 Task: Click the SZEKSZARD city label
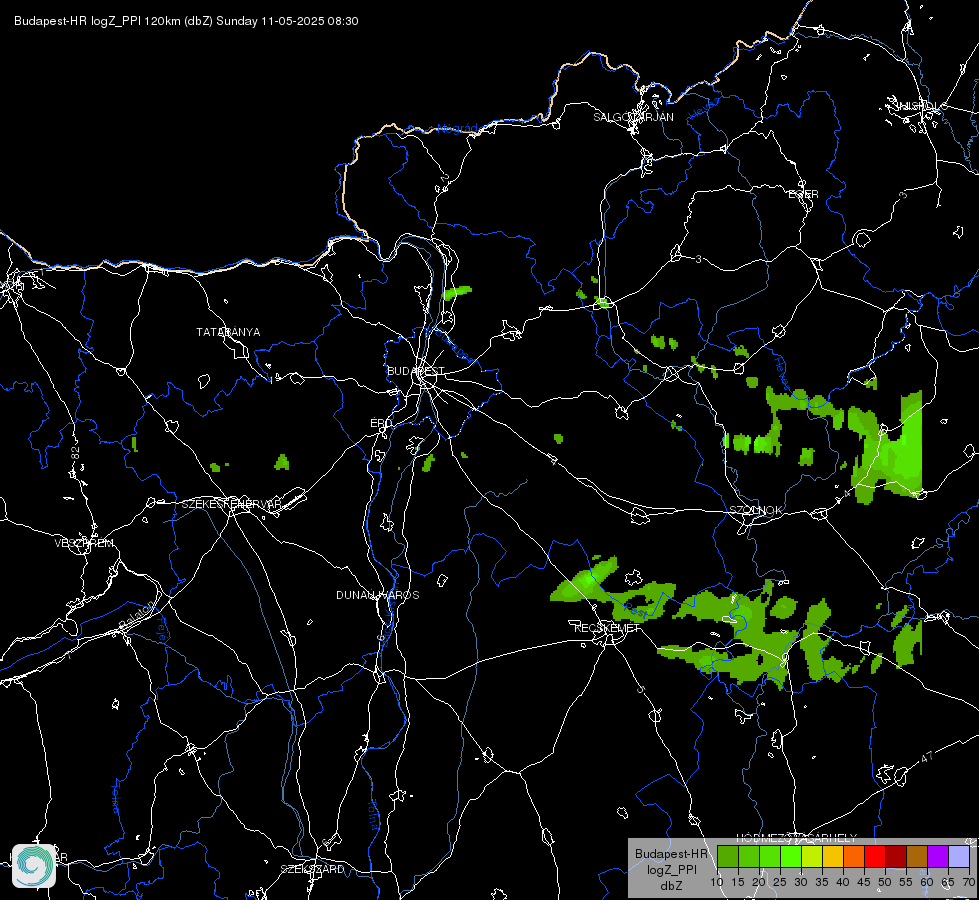click(x=312, y=869)
